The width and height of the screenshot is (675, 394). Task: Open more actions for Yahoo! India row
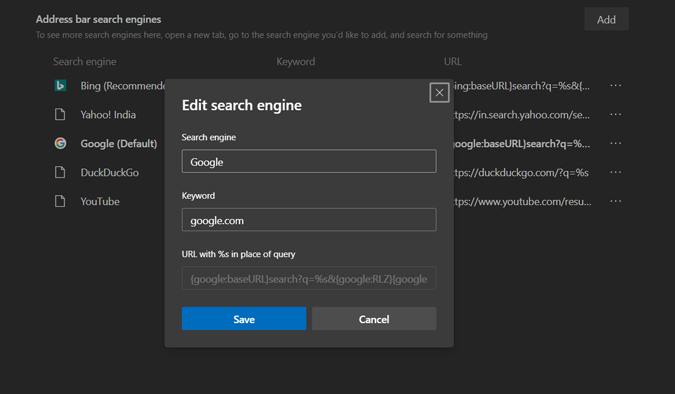pyautogui.click(x=616, y=114)
